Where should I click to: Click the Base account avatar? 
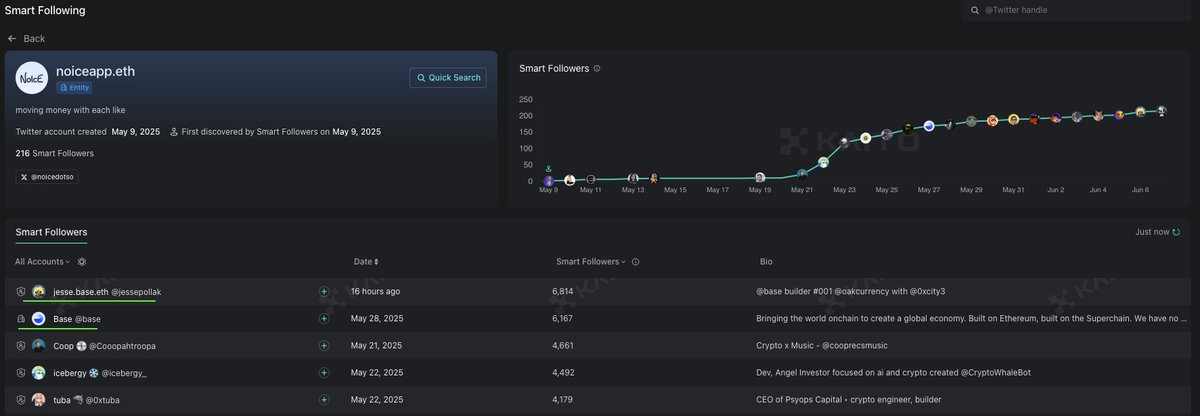pos(38,318)
